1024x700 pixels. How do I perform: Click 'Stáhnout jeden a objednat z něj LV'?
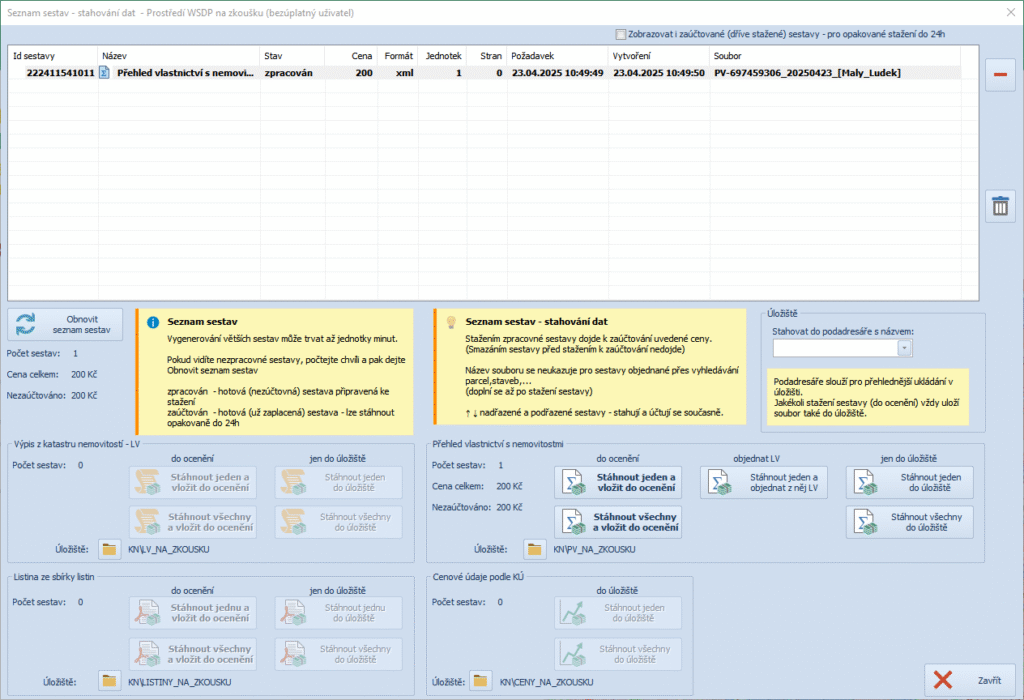pyautogui.click(x=763, y=483)
